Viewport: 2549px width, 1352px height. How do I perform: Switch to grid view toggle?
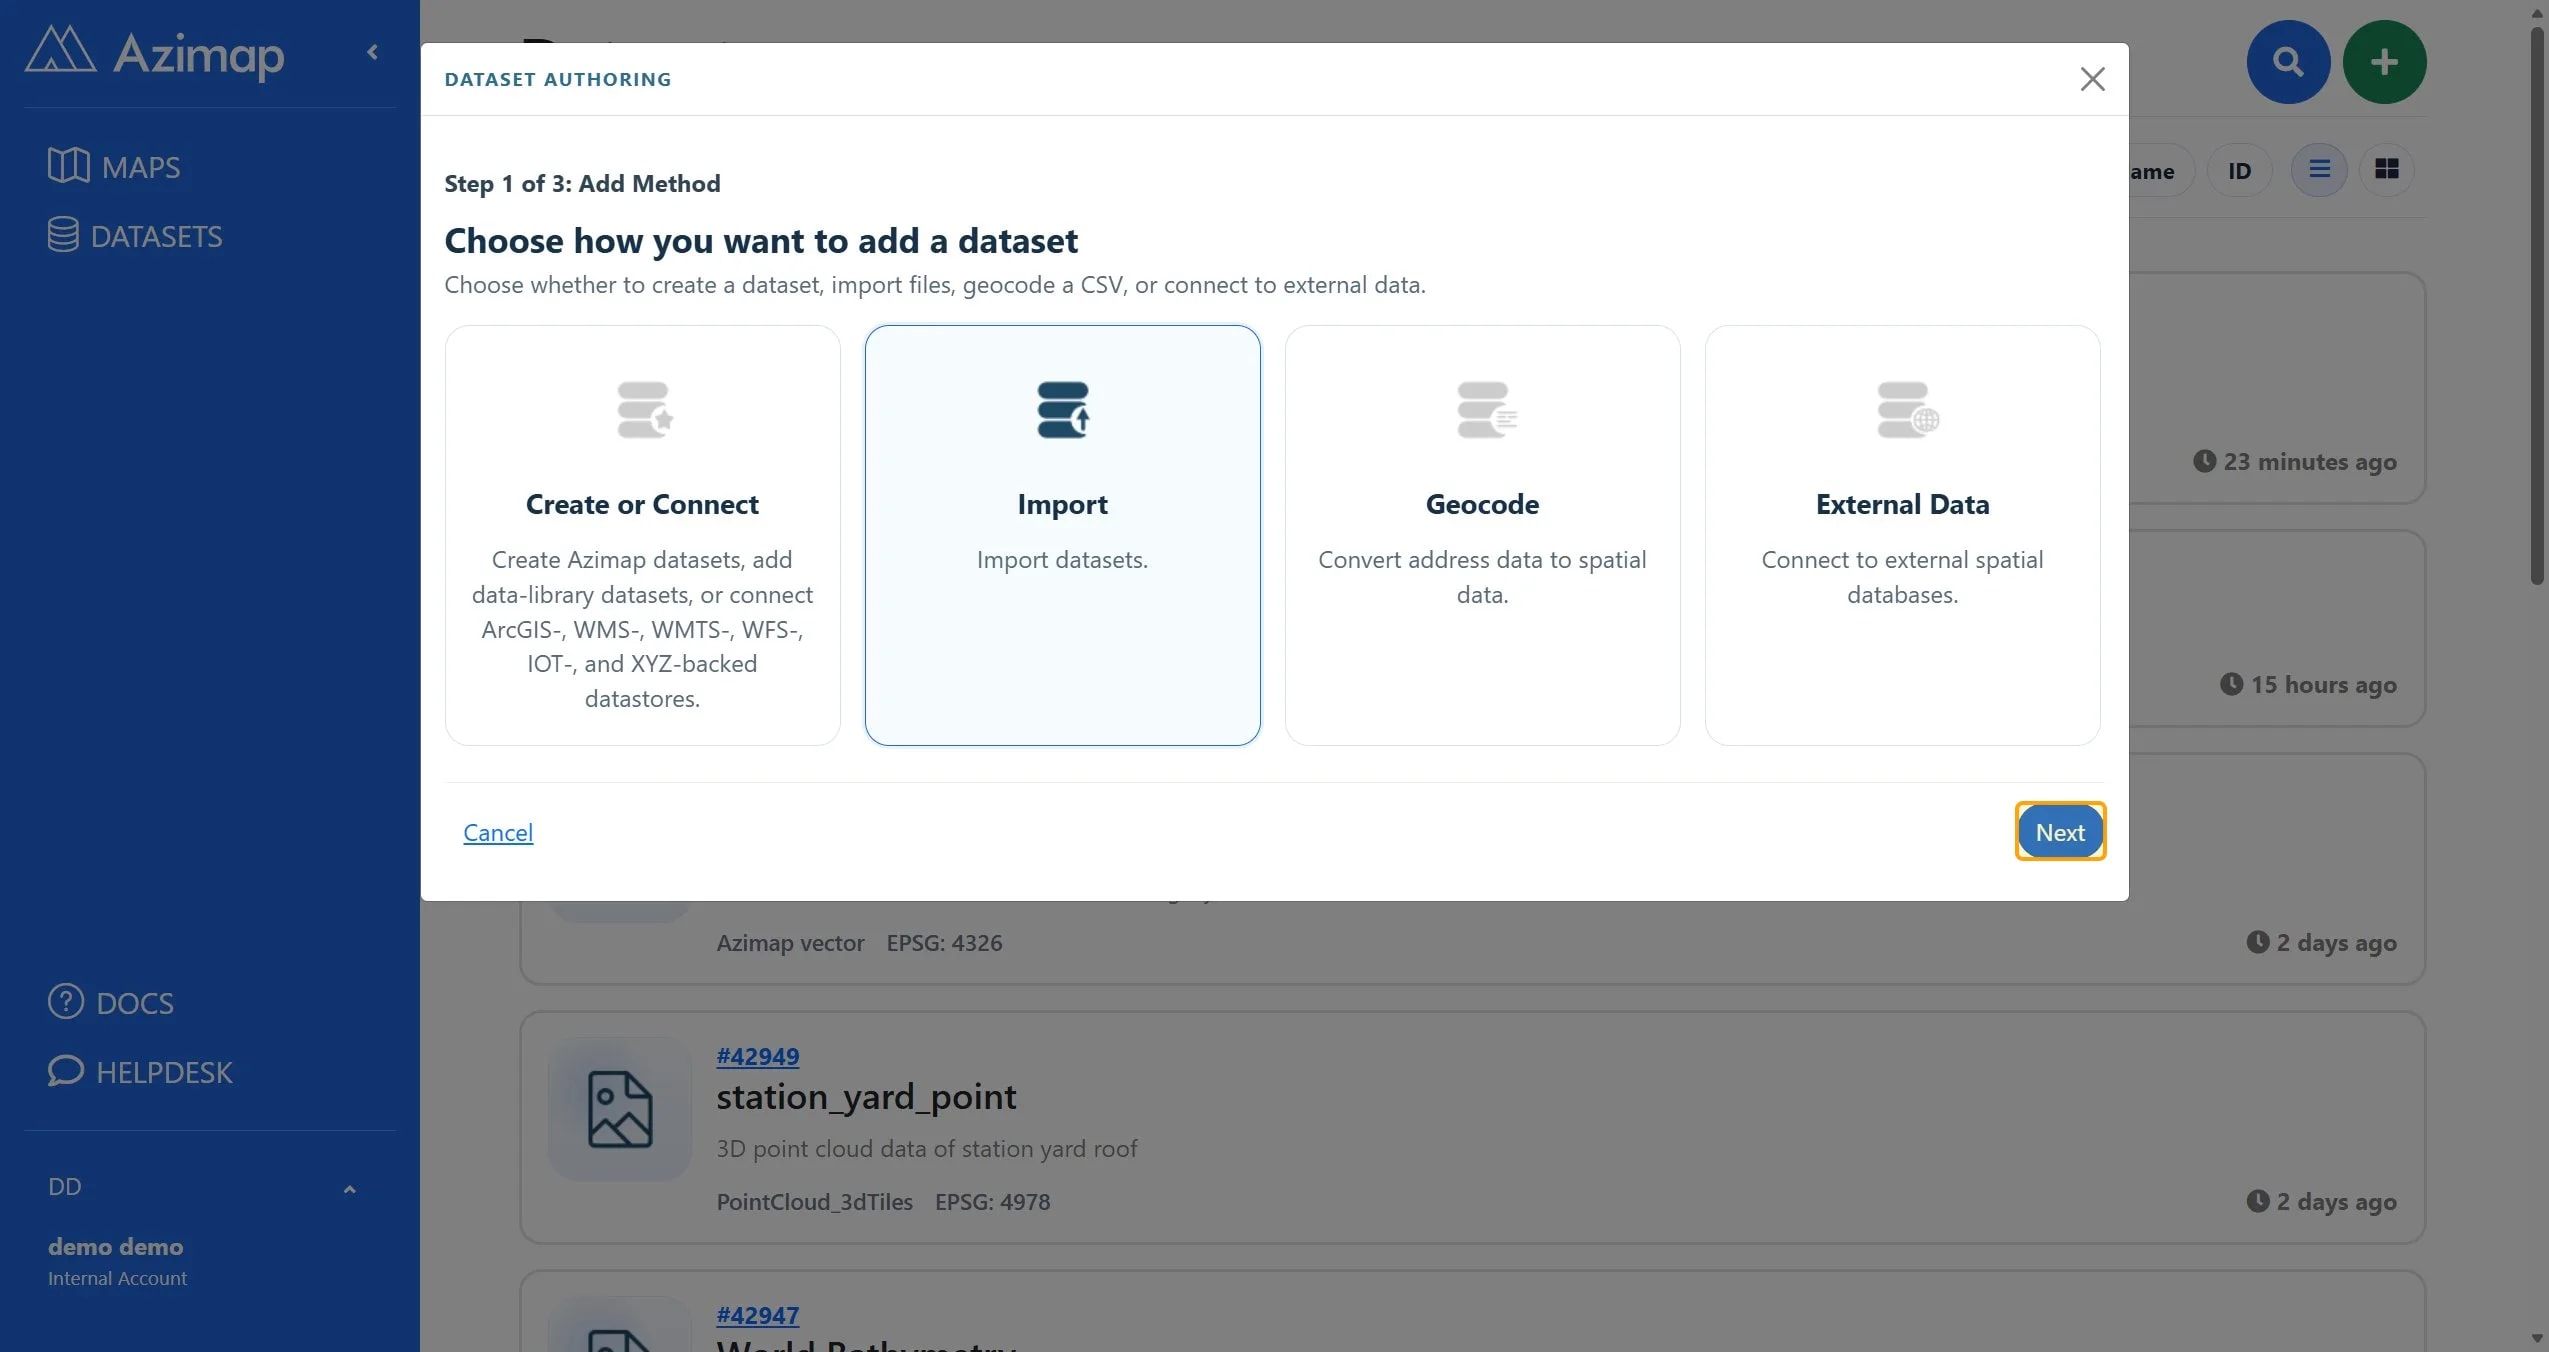[2387, 170]
